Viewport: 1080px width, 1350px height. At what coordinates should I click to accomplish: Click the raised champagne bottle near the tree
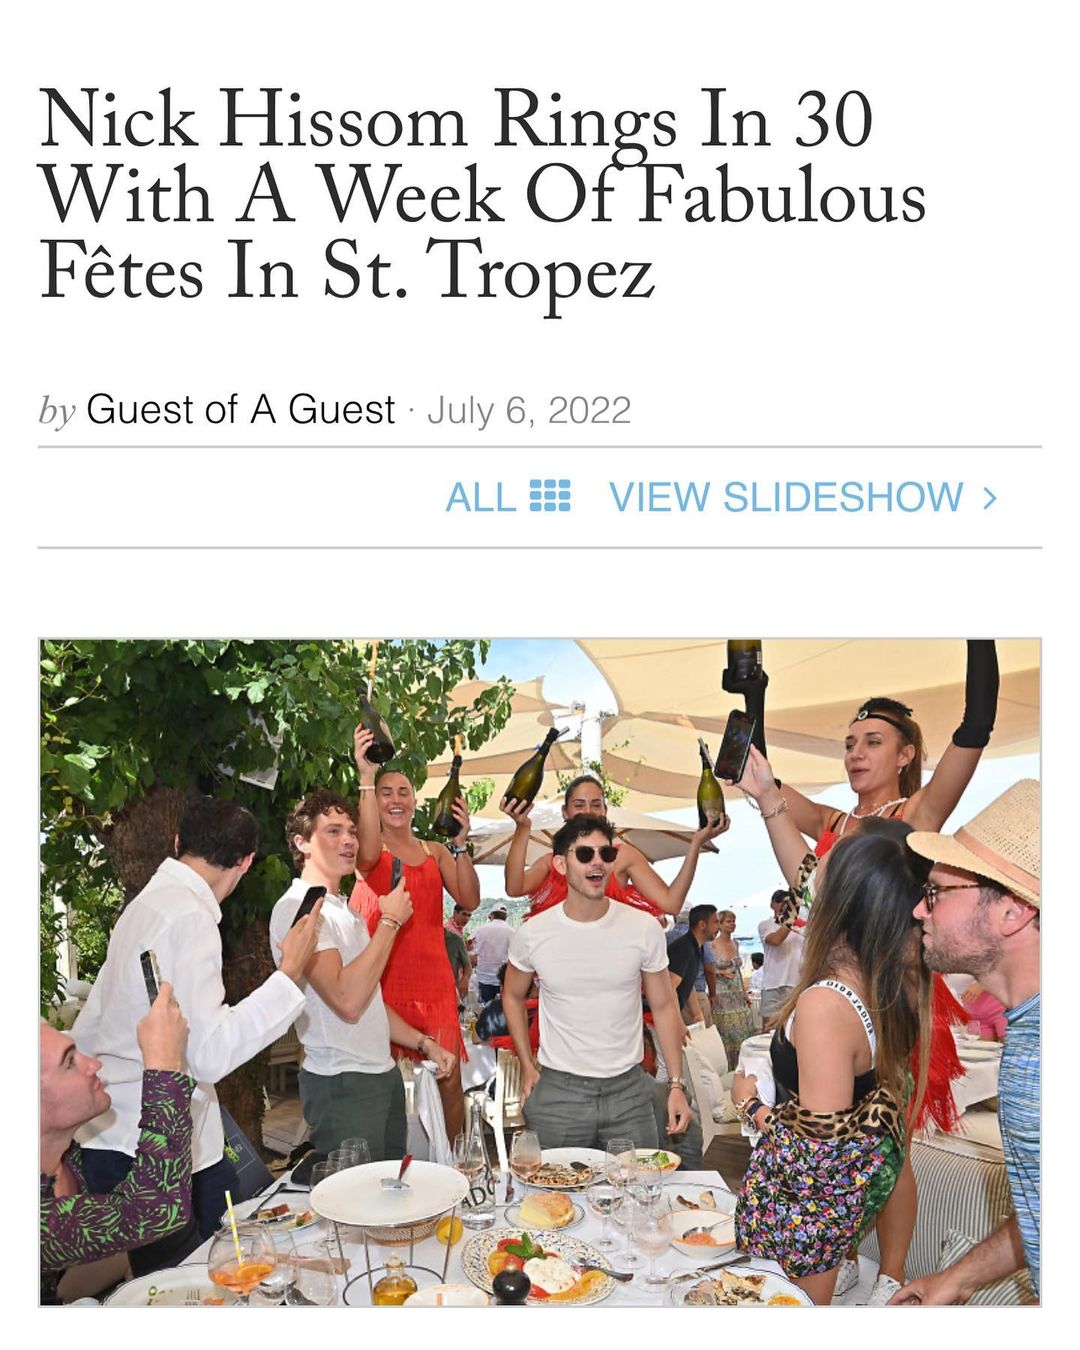tap(376, 723)
